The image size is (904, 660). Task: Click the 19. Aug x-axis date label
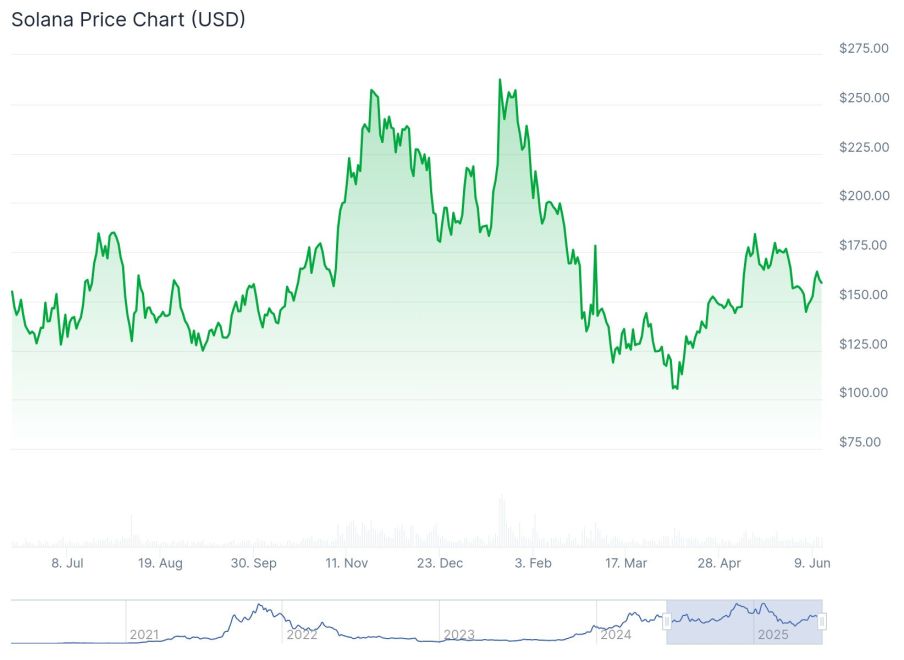click(160, 564)
